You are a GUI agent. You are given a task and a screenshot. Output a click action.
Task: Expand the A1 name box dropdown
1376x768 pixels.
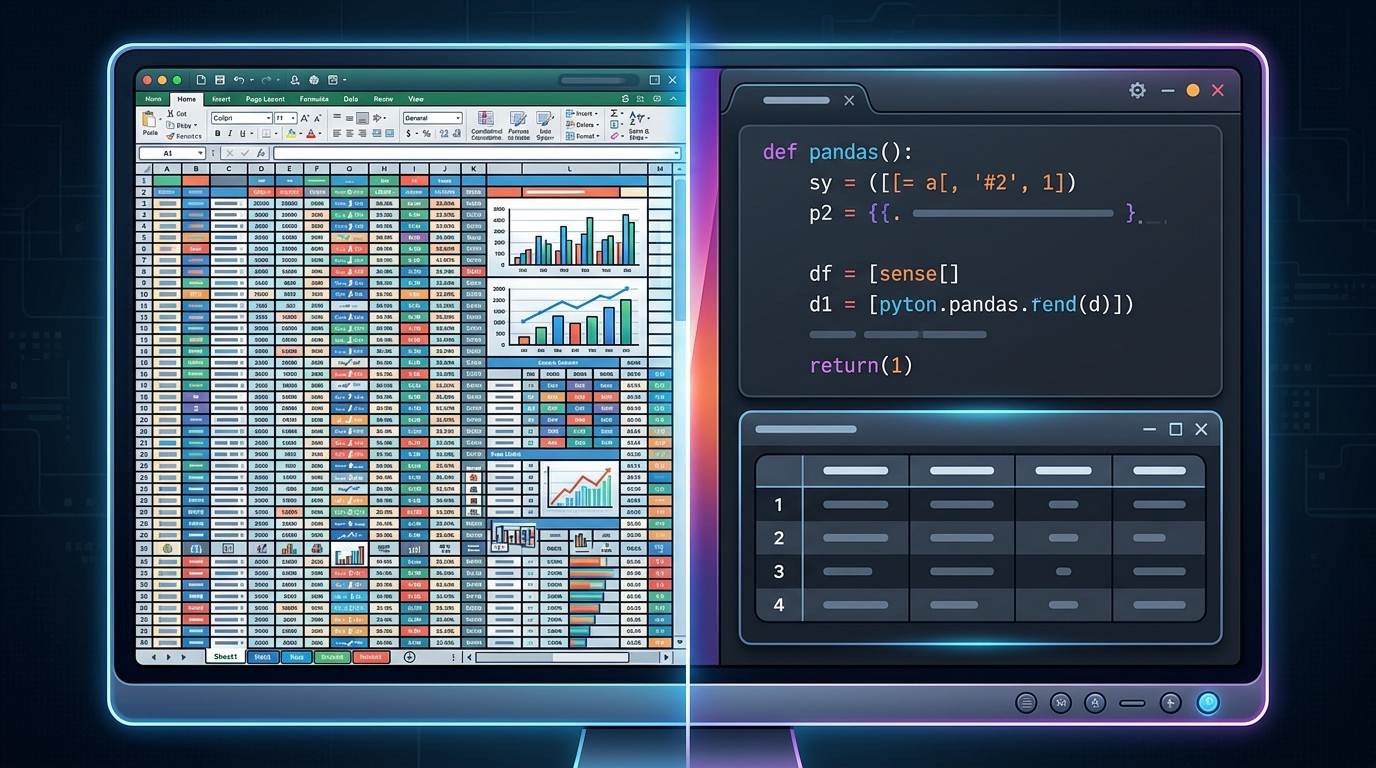[x=200, y=153]
